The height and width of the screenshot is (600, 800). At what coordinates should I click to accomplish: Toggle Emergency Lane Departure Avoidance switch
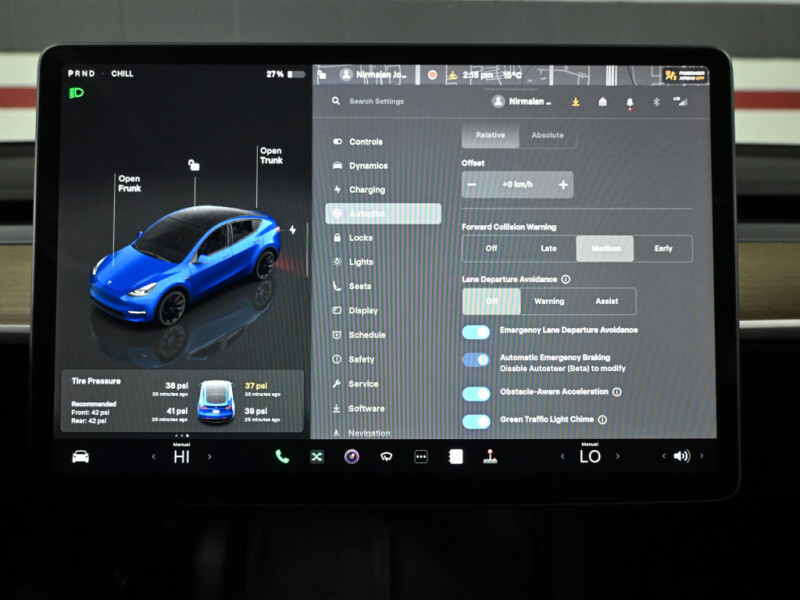coord(476,332)
